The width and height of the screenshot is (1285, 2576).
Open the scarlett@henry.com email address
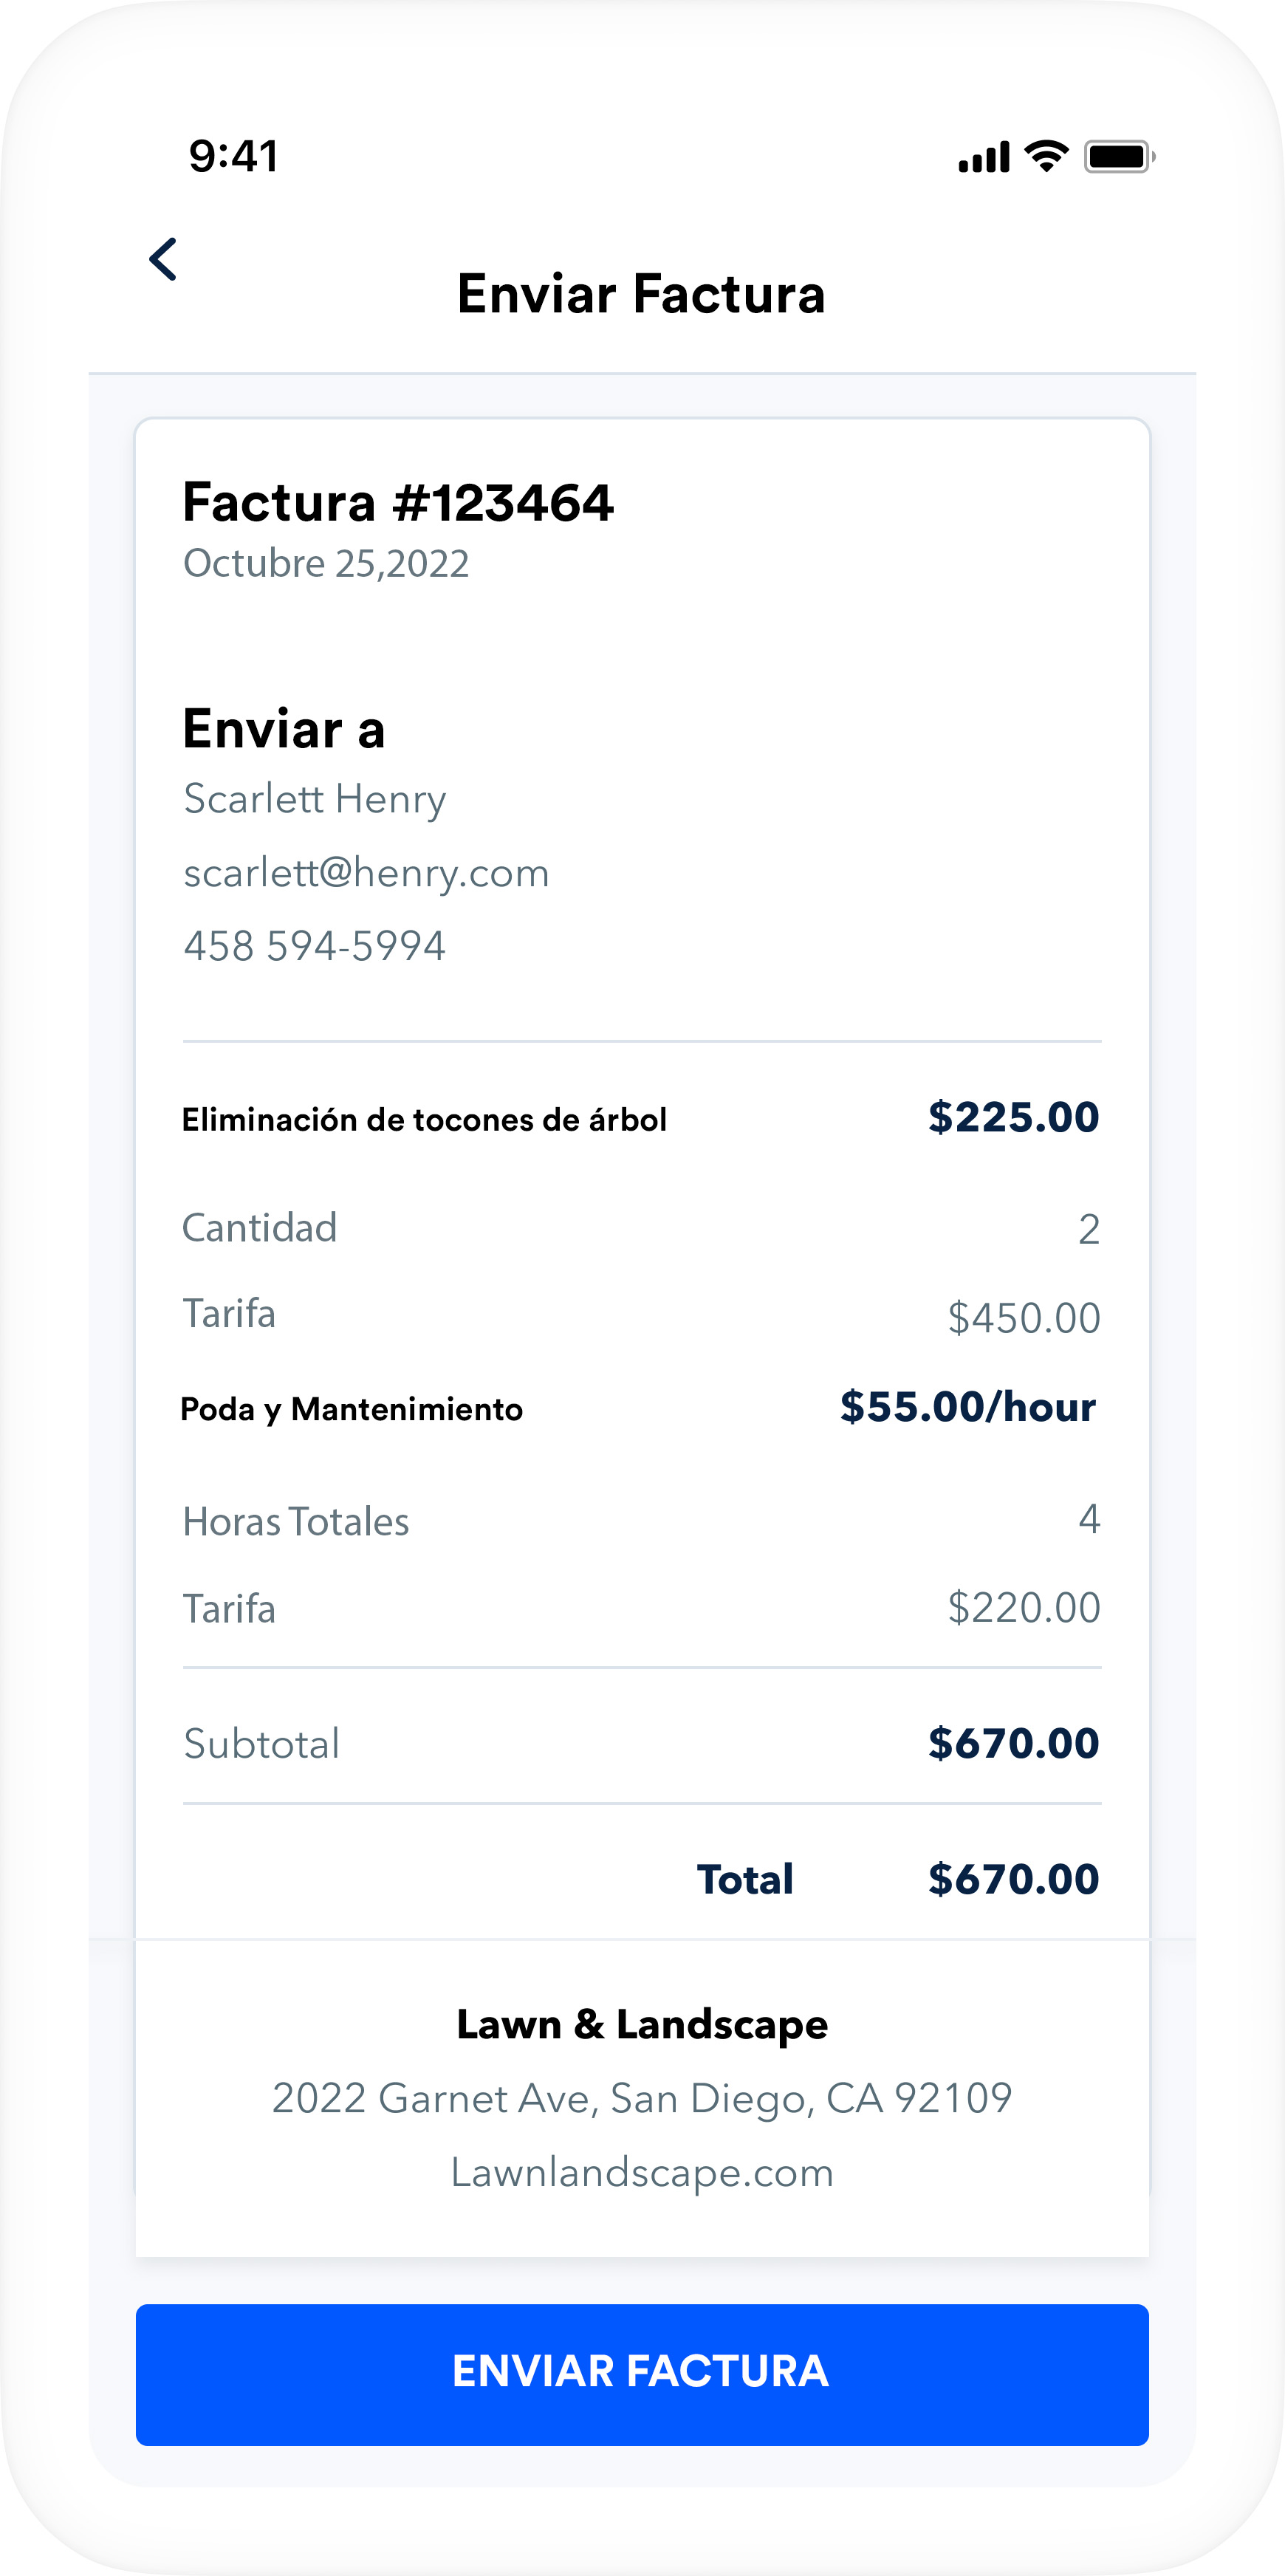(366, 873)
